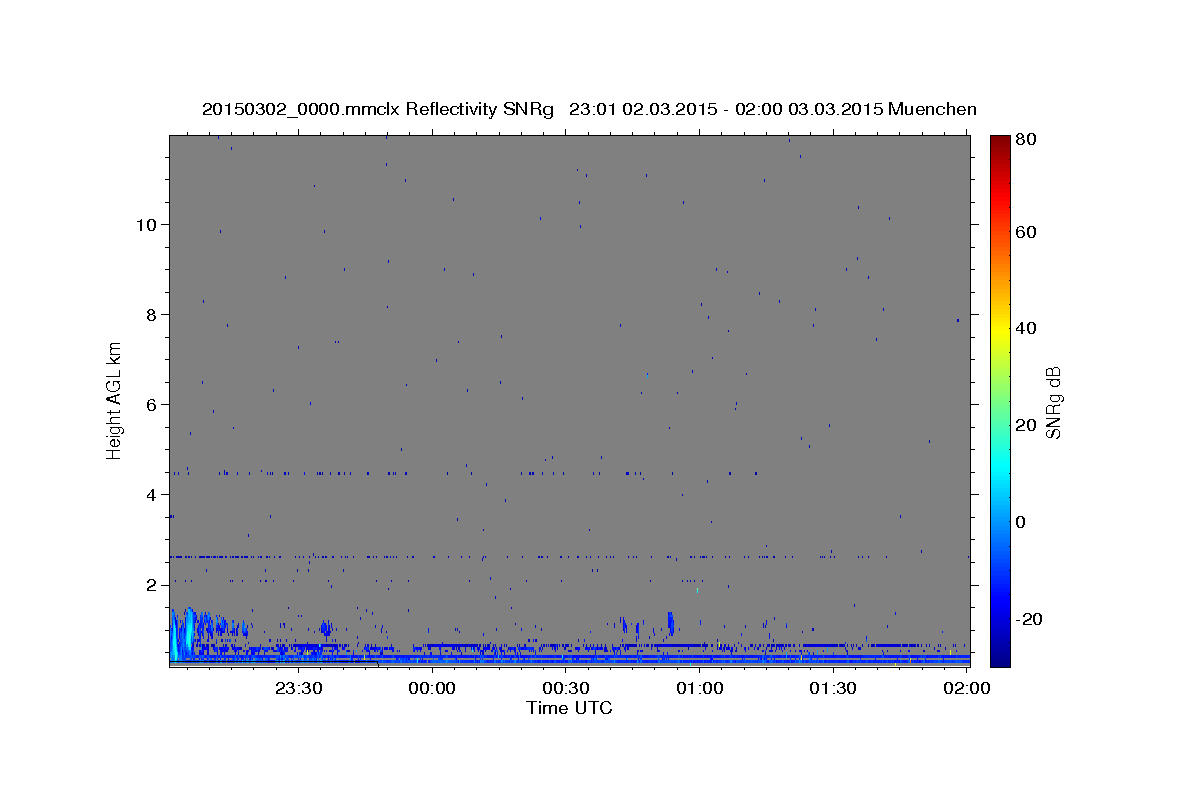Click the 'Height AGL km' axis label
1200x800 pixels.
point(114,399)
